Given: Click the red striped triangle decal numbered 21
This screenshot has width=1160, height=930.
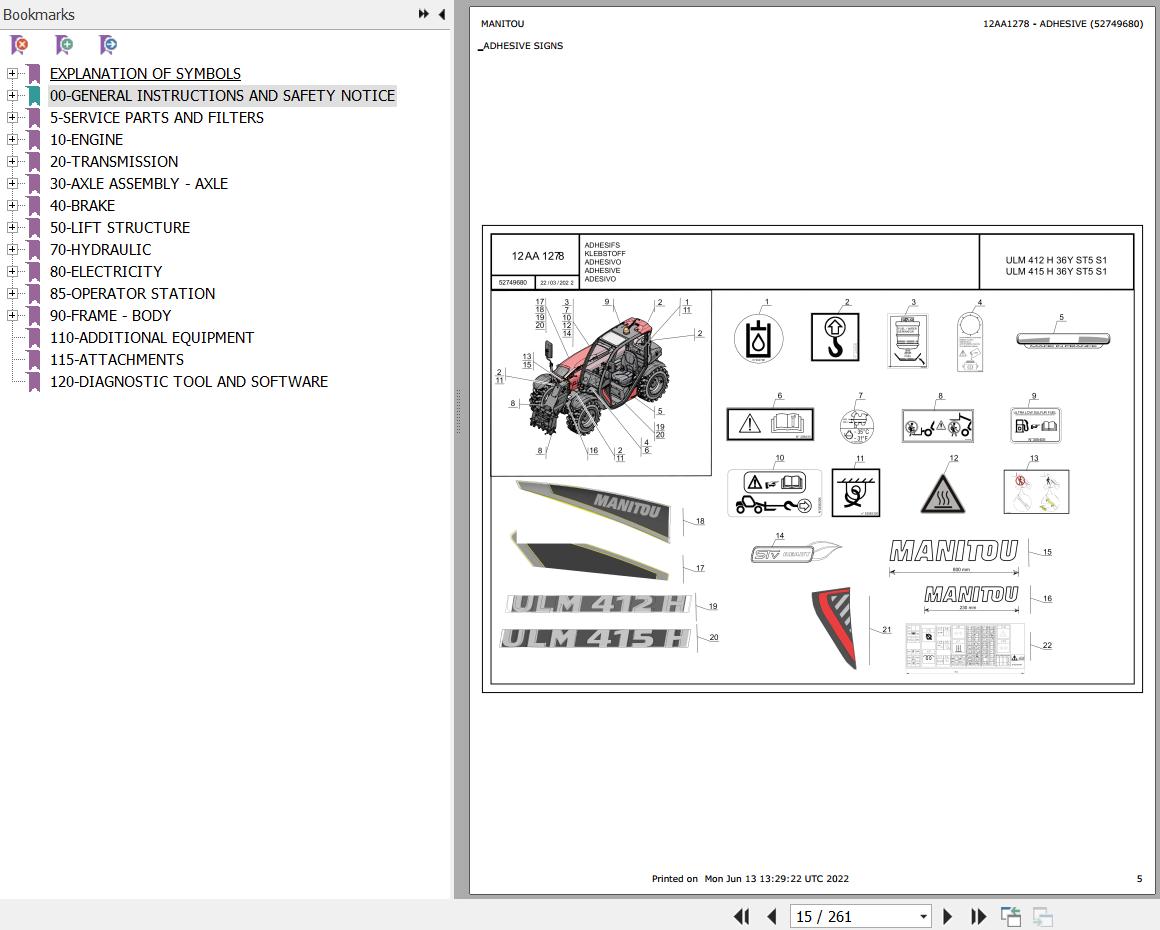Looking at the screenshot, I should 834,627.
